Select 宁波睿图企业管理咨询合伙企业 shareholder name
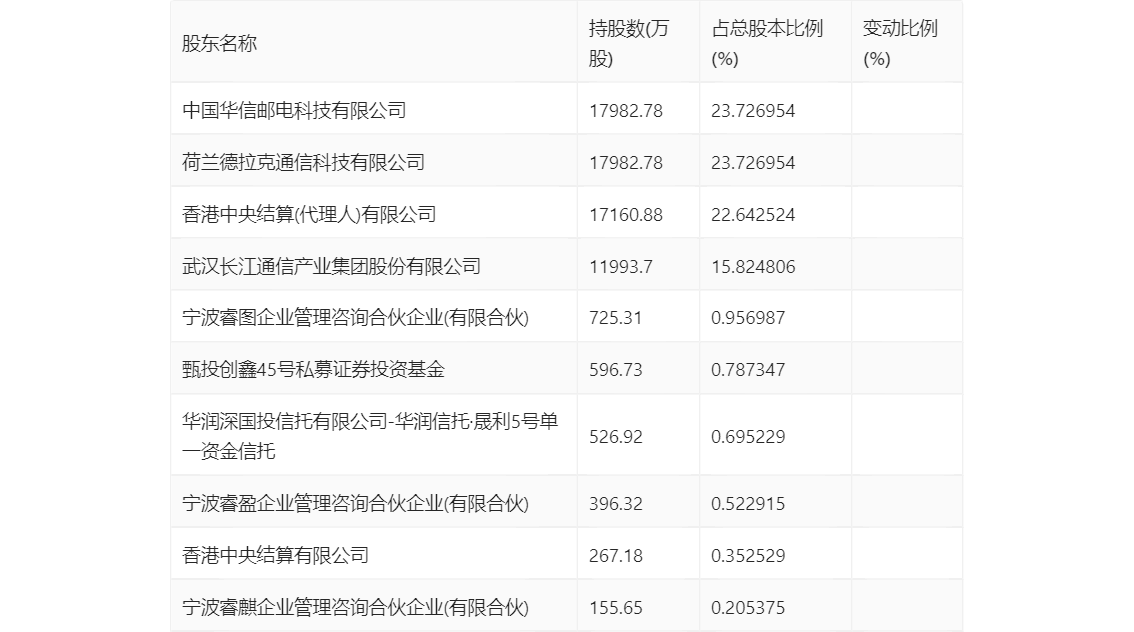The height and width of the screenshot is (632, 1134). pos(355,317)
